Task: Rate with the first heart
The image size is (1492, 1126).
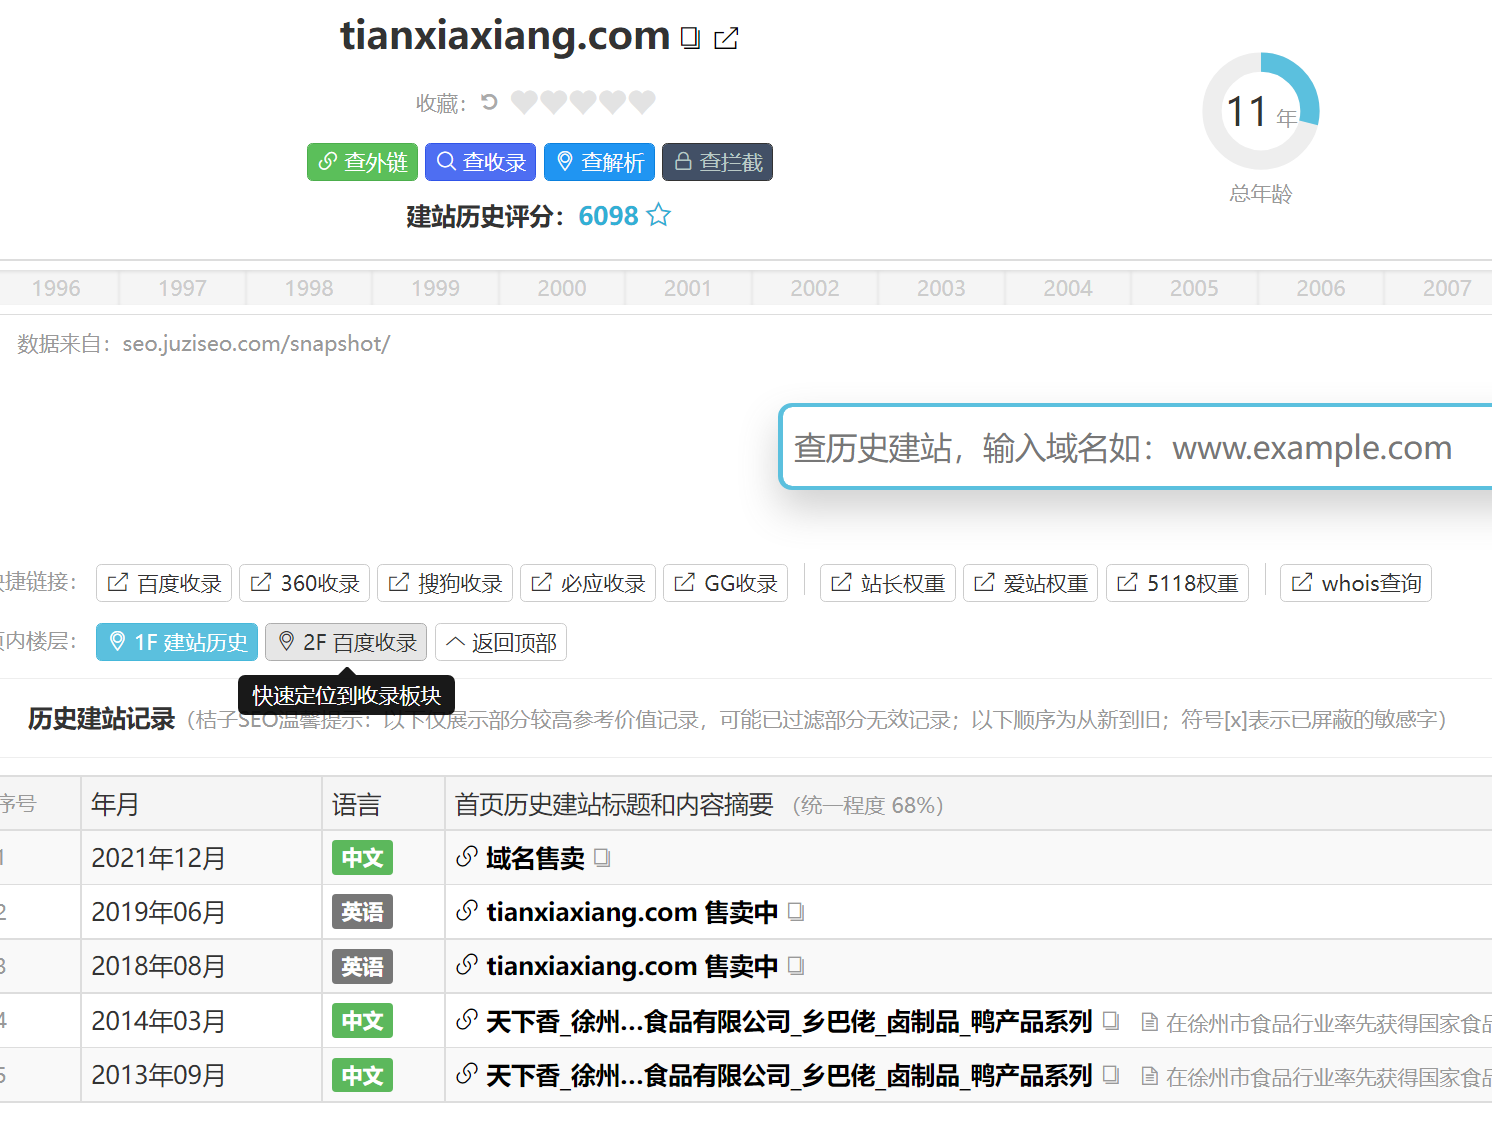Action: point(524,102)
